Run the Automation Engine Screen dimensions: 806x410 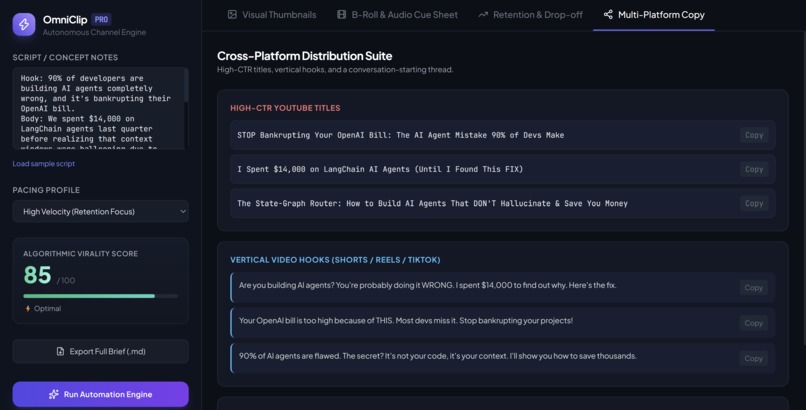[x=101, y=394]
